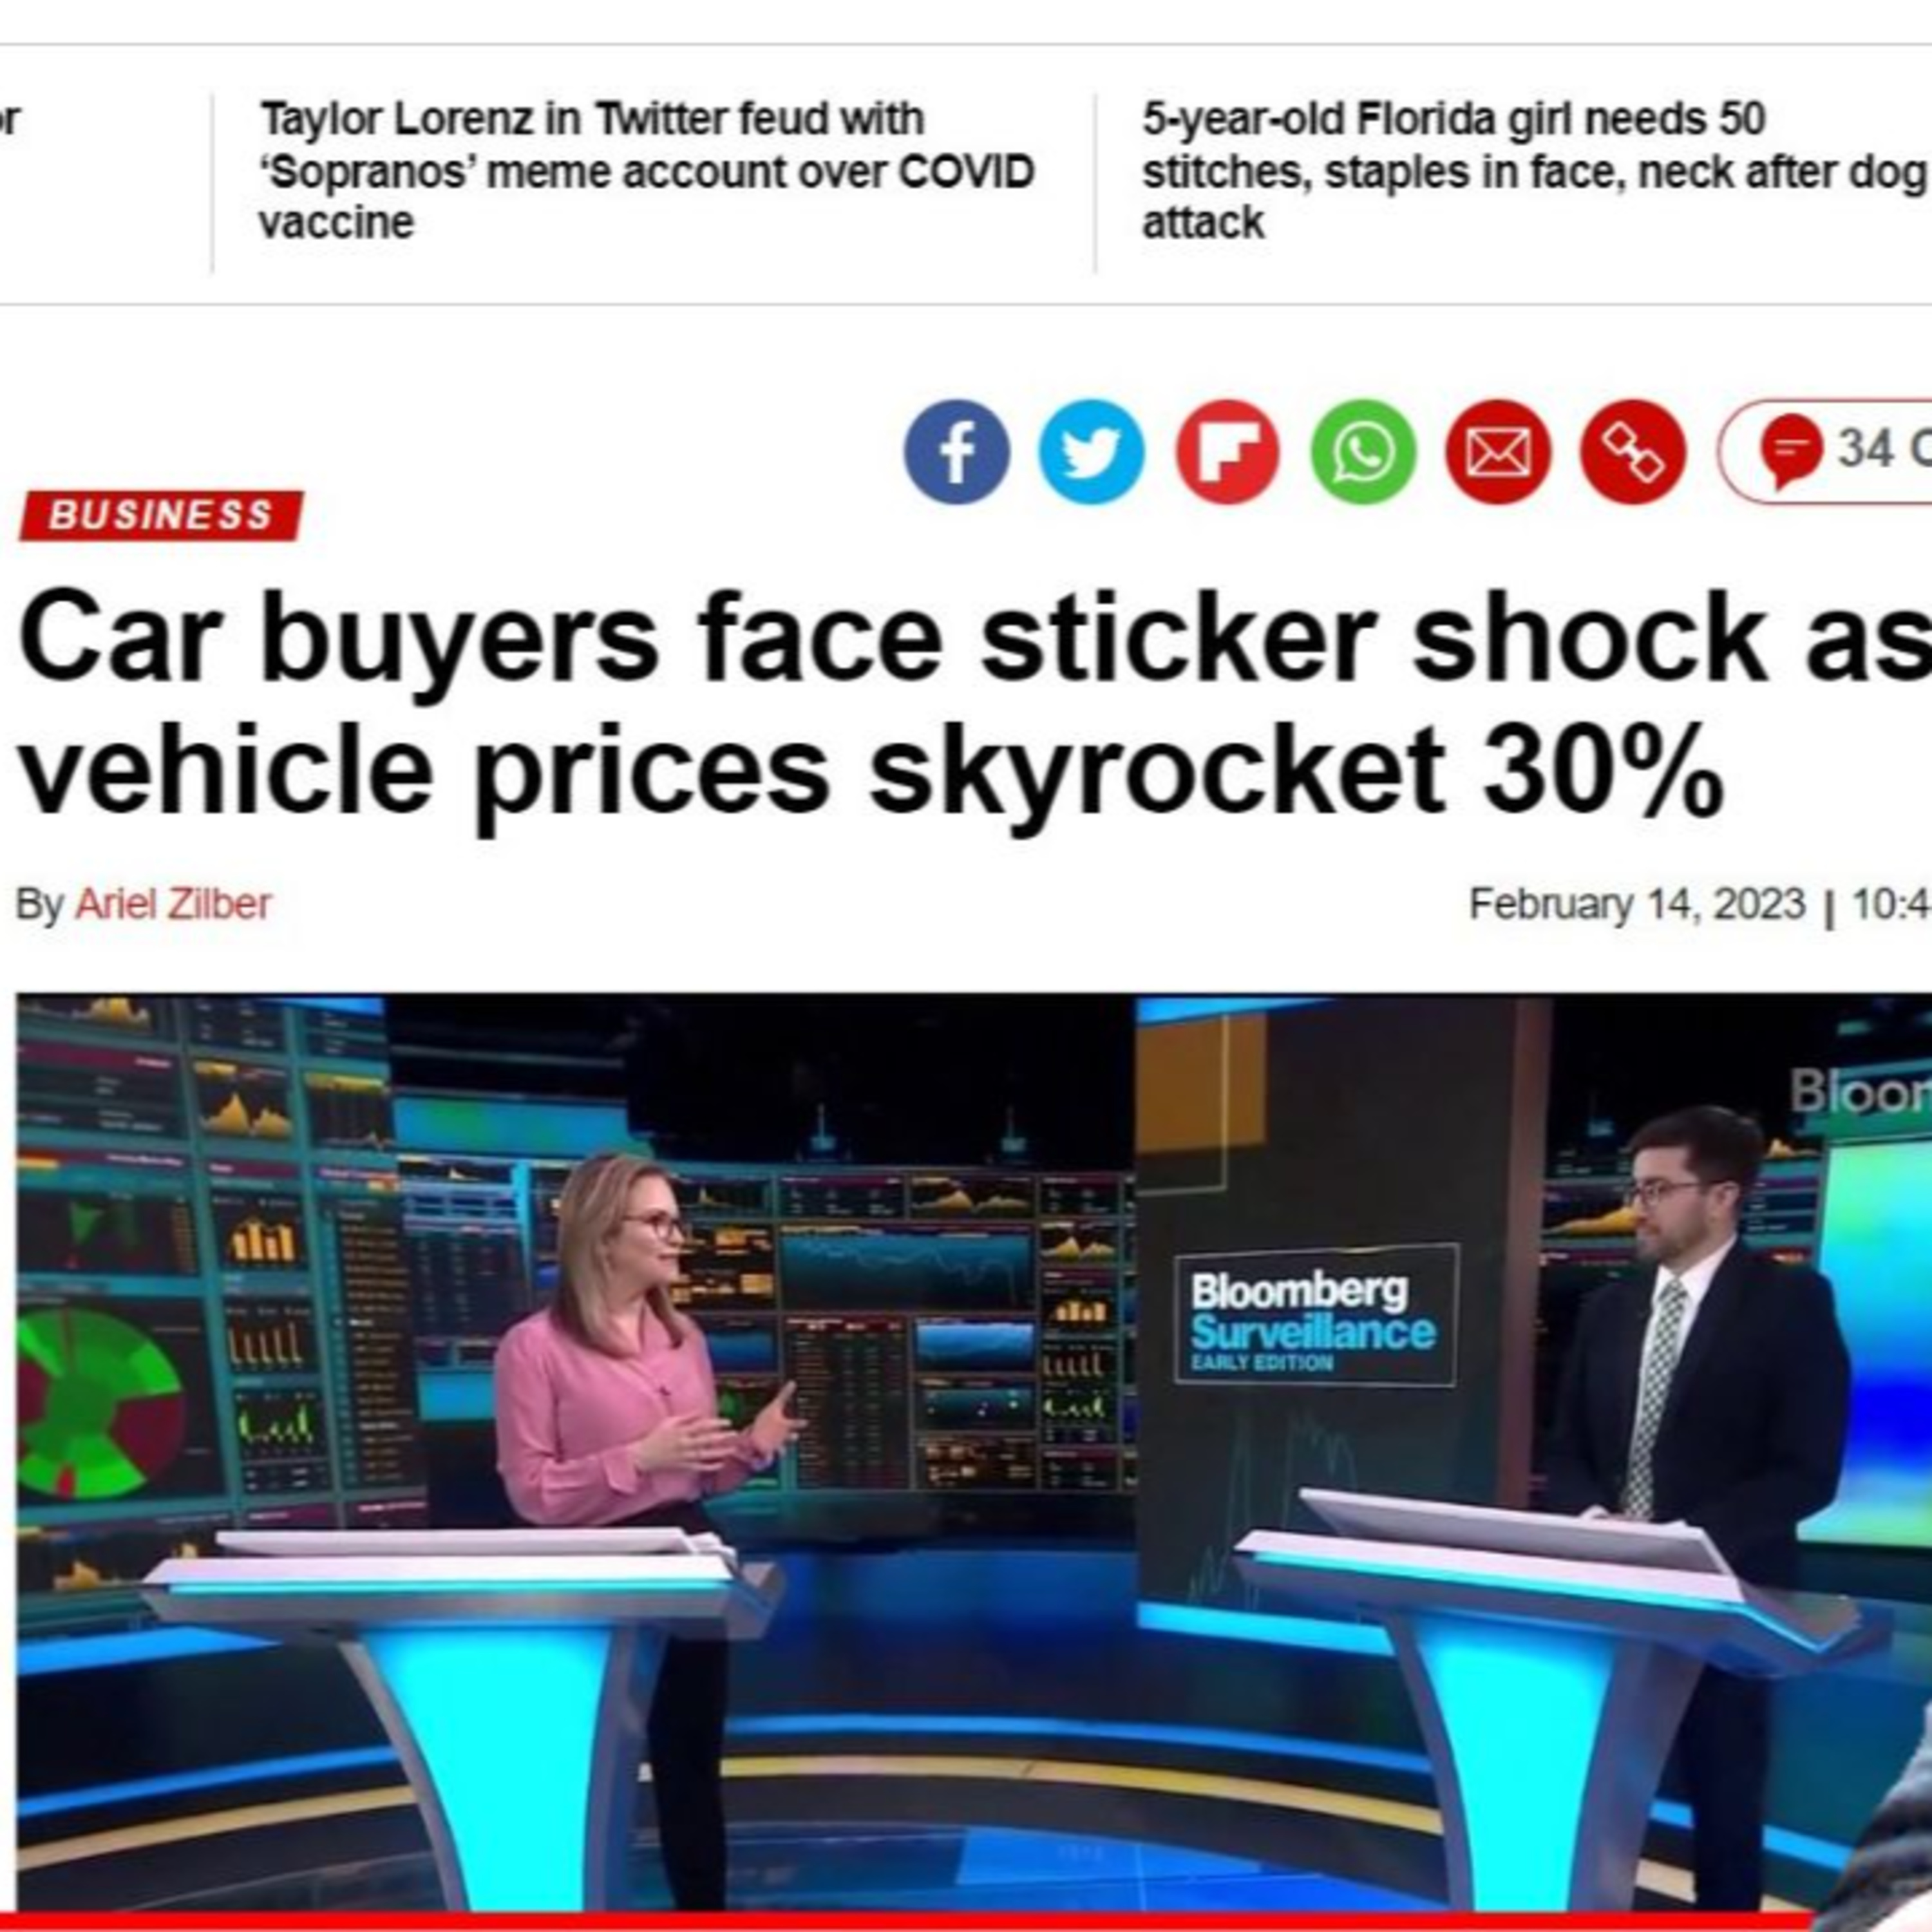
Task: Open the 34 comments button
Action: click(1826, 451)
